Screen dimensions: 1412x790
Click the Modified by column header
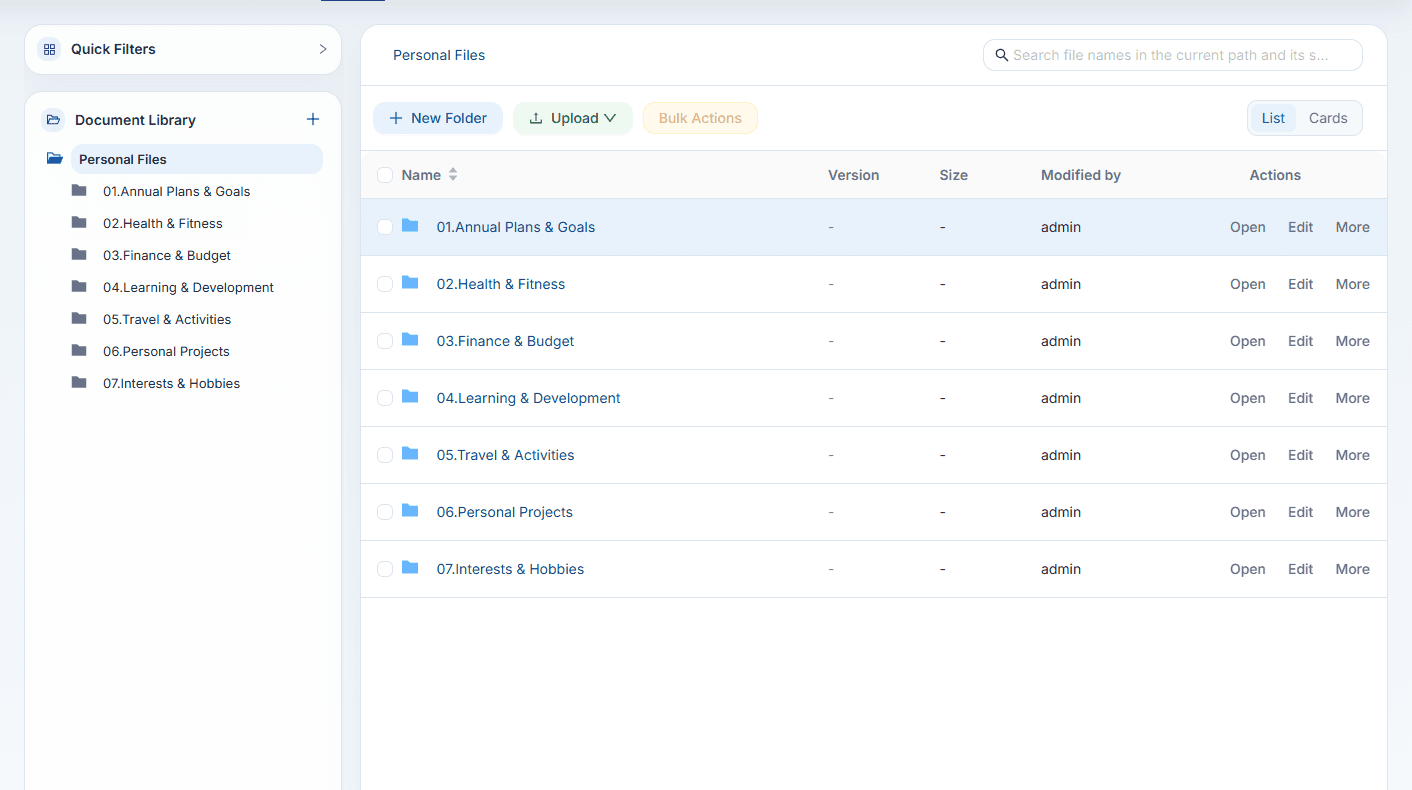1081,175
